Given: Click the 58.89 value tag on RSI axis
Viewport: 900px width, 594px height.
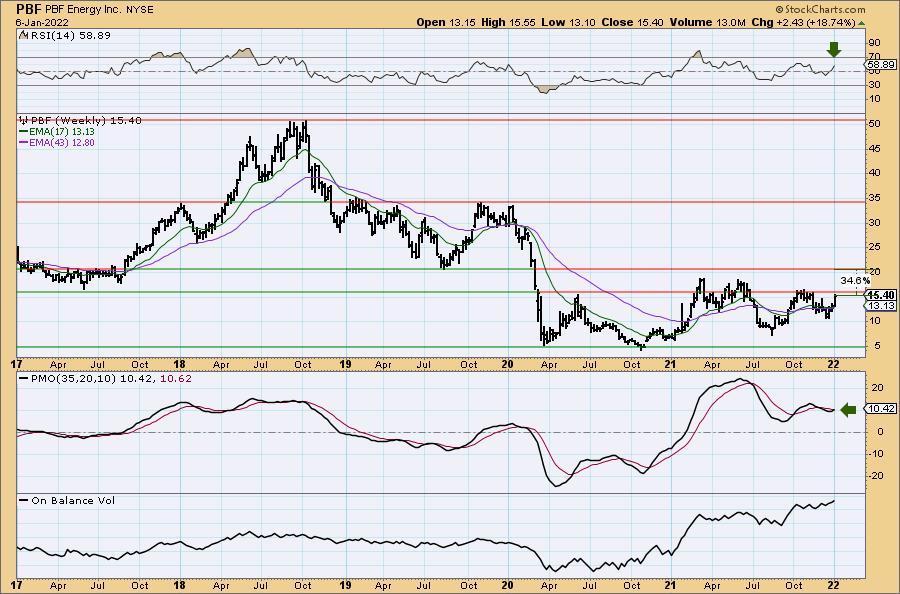Looking at the screenshot, I should point(882,64).
